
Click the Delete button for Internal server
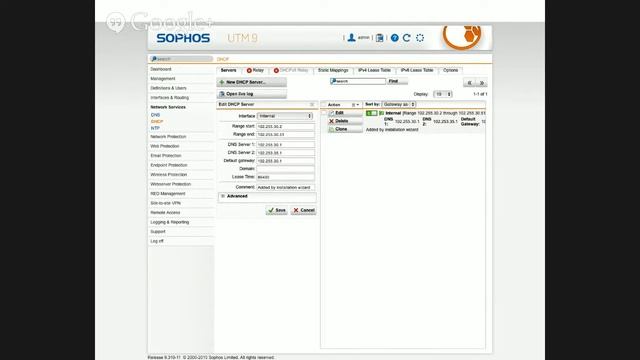pos(345,121)
